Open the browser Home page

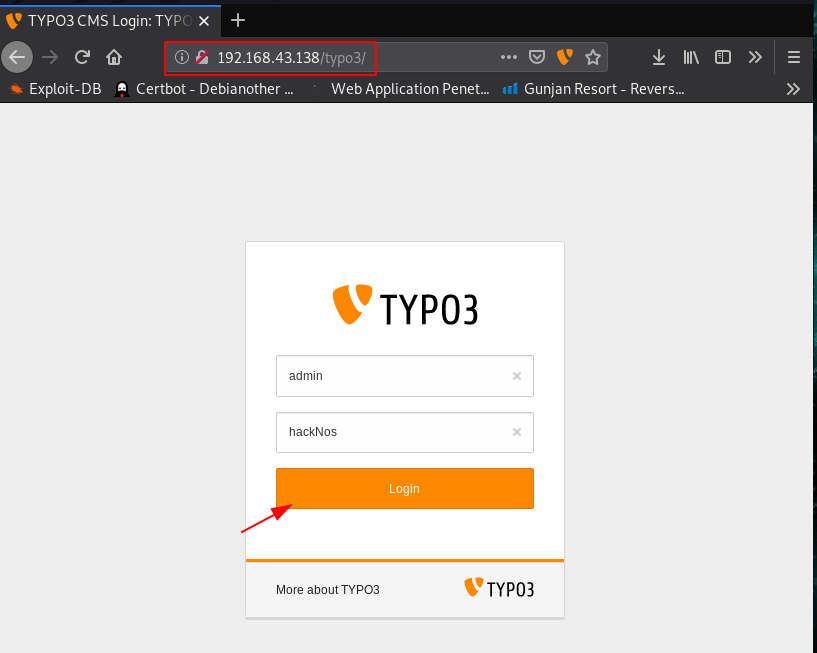114,57
